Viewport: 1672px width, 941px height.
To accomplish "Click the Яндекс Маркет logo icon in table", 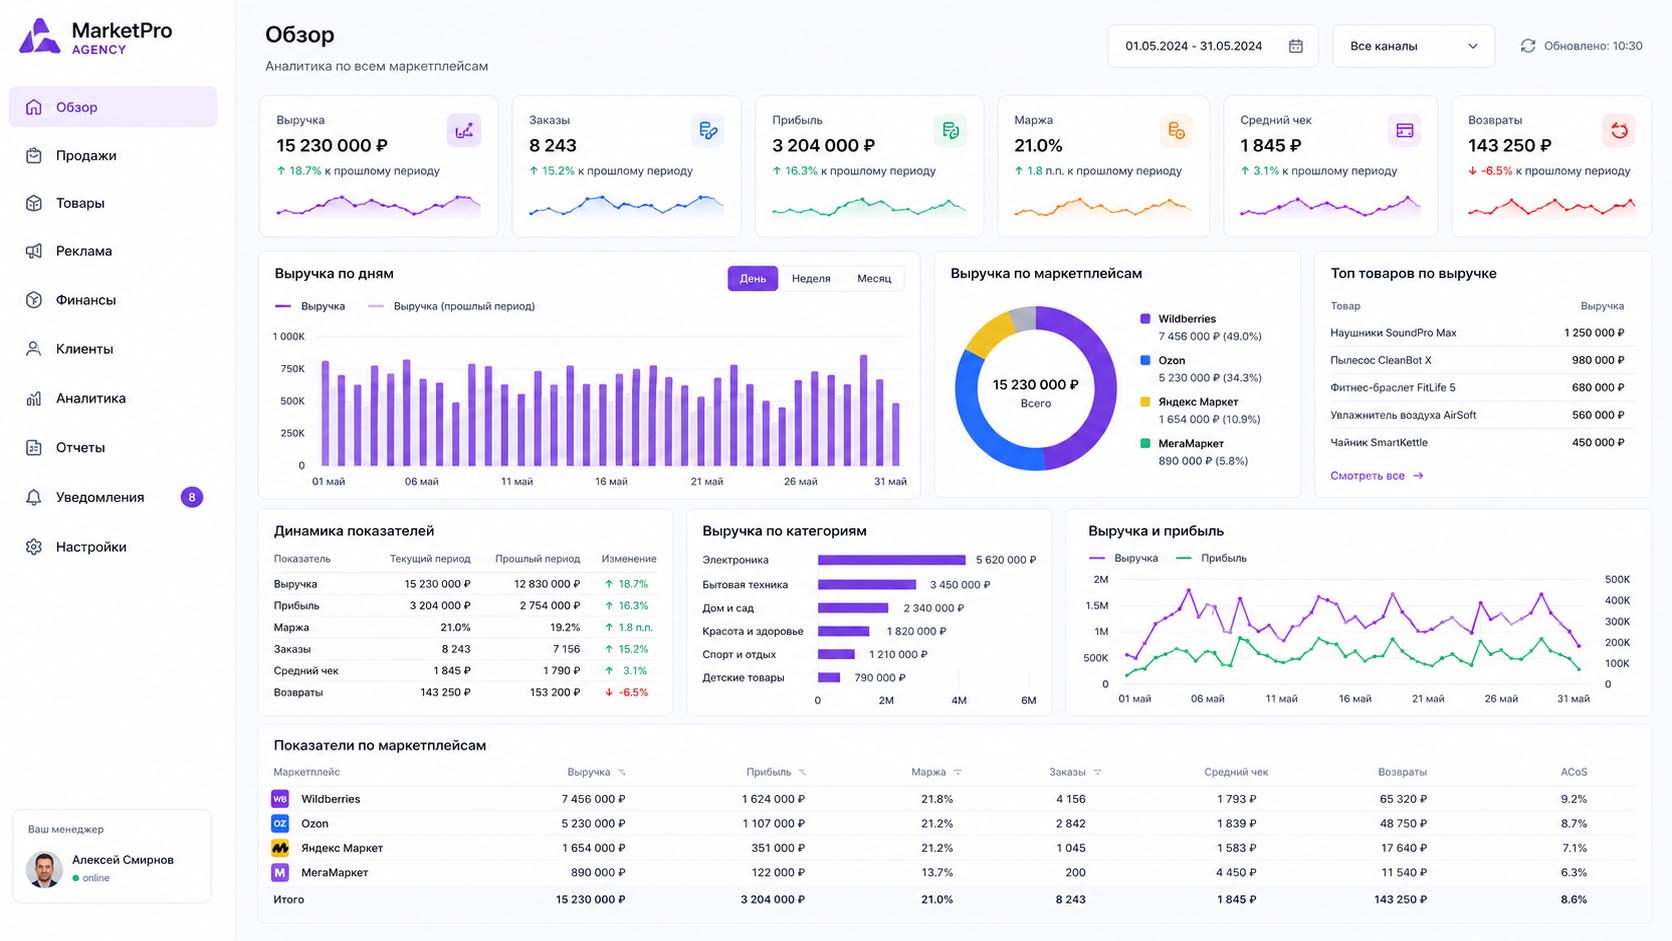I will (280, 848).
